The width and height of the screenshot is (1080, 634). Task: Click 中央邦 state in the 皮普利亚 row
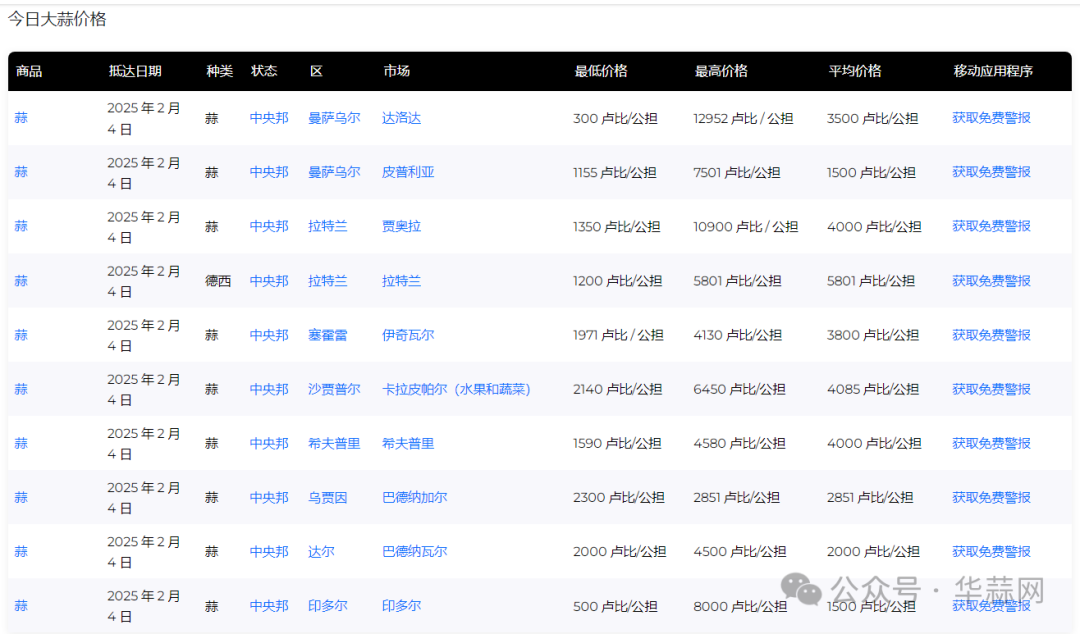269,172
